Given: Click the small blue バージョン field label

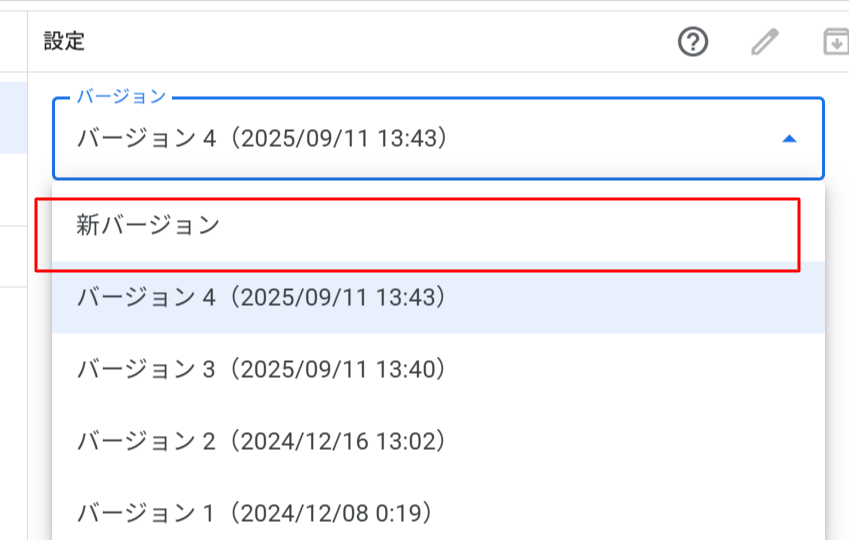Looking at the screenshot, I should pyautogui.click(x=121, y=97).
